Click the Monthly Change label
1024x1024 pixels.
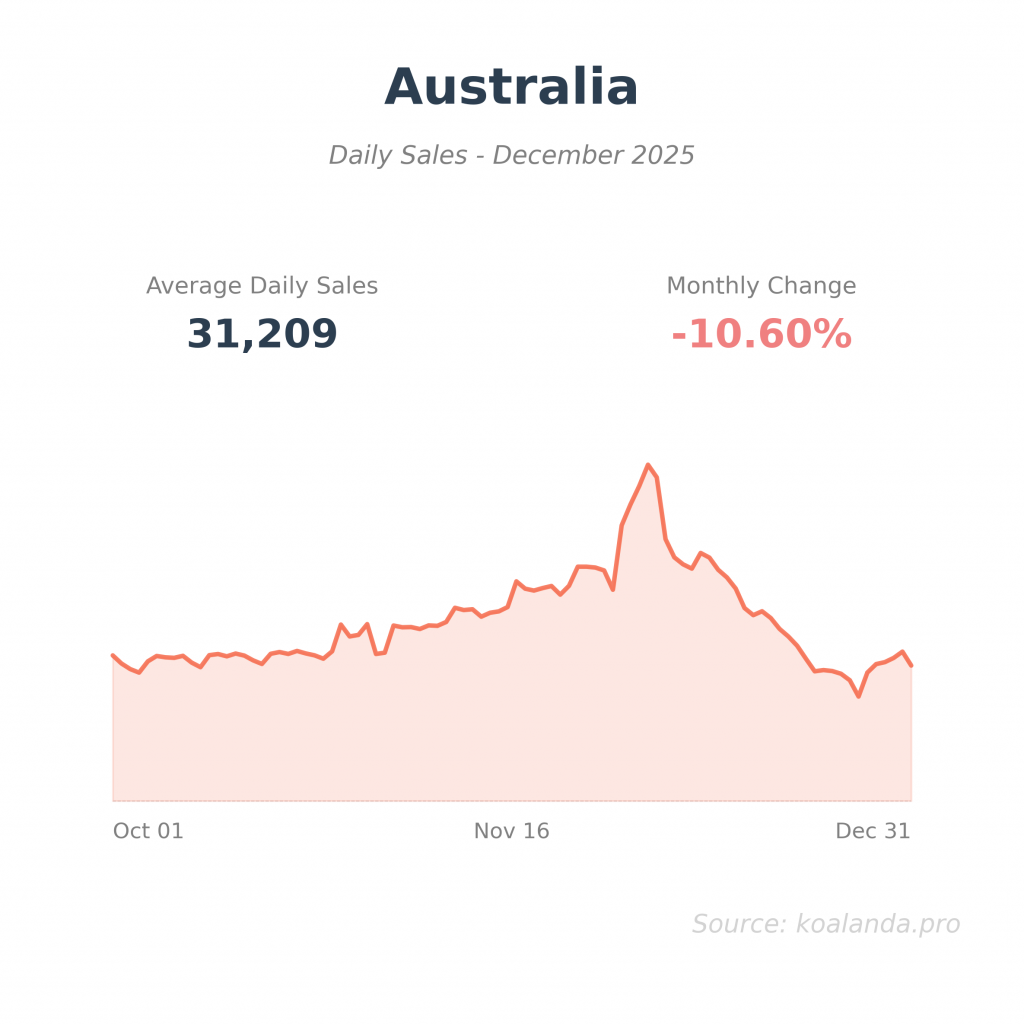point(761,286)
